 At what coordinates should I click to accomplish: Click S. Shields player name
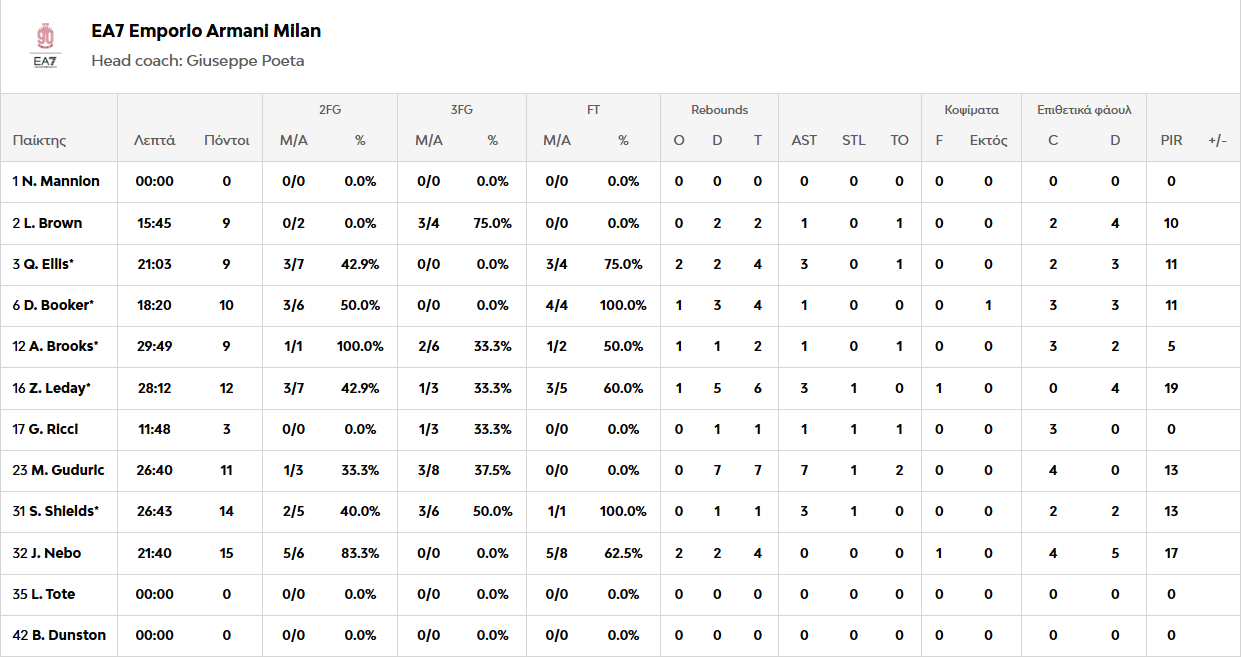pos(56,511)
